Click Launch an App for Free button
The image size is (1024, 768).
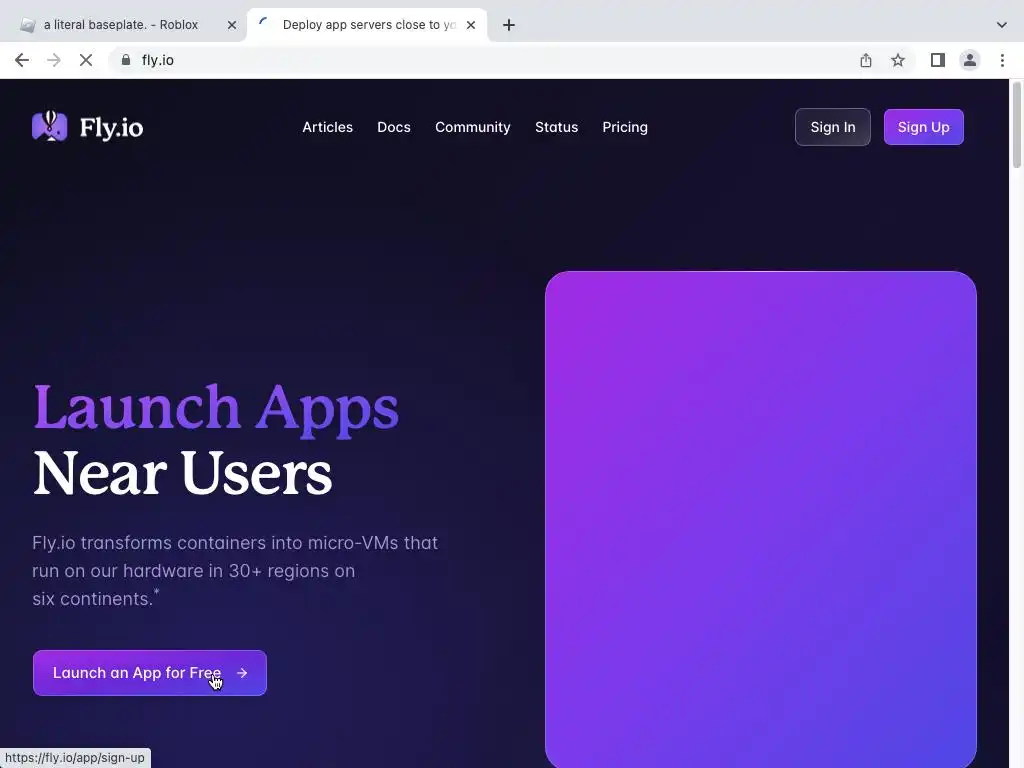pos(150,673)
